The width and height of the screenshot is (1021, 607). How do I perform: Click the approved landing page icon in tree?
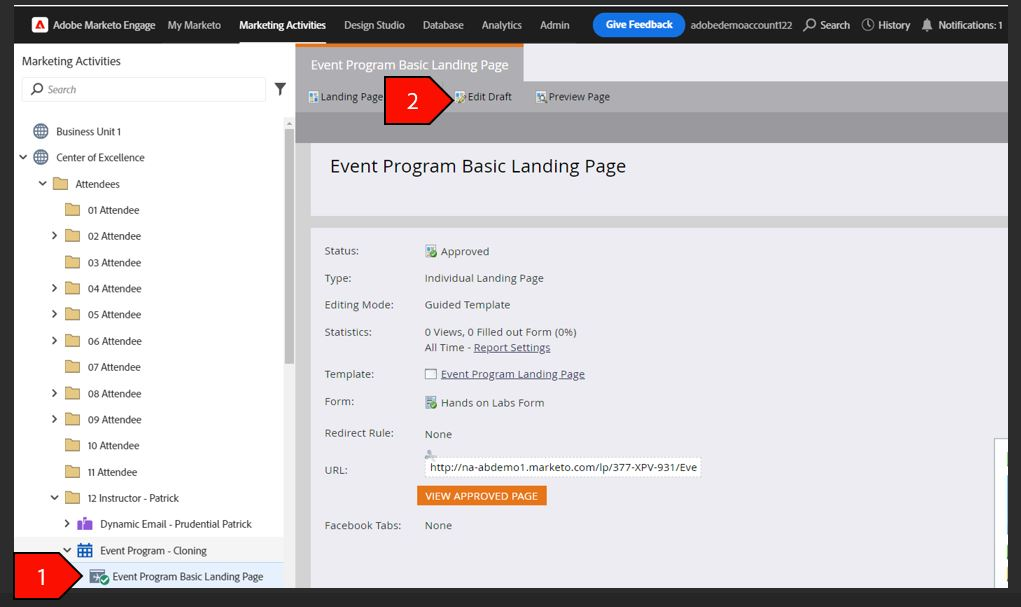[99, 576]
